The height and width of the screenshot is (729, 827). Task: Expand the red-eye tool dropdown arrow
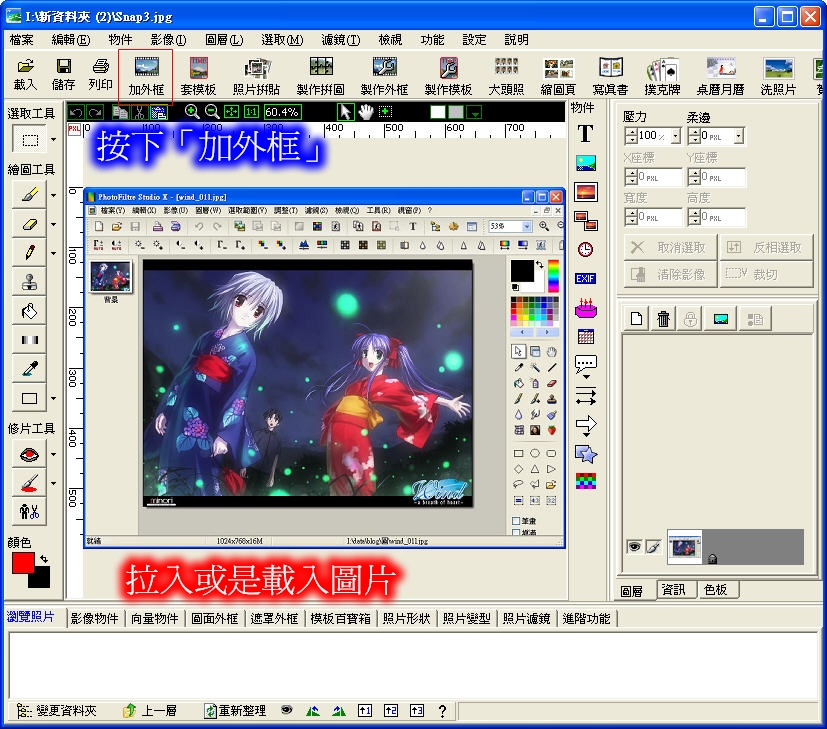[53, 454]
